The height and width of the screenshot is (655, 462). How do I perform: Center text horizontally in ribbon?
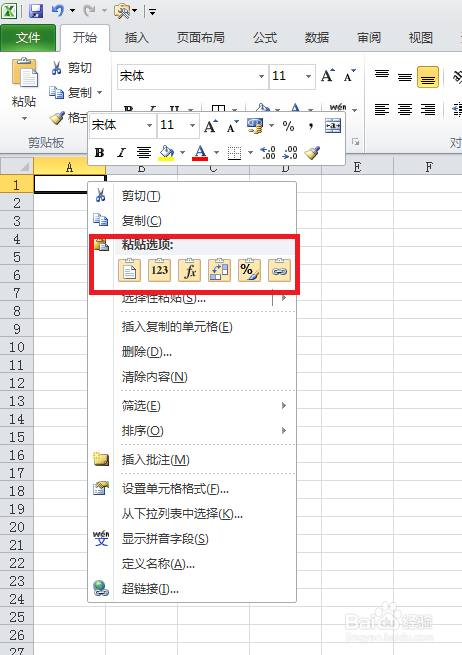(x=405, y=109)
